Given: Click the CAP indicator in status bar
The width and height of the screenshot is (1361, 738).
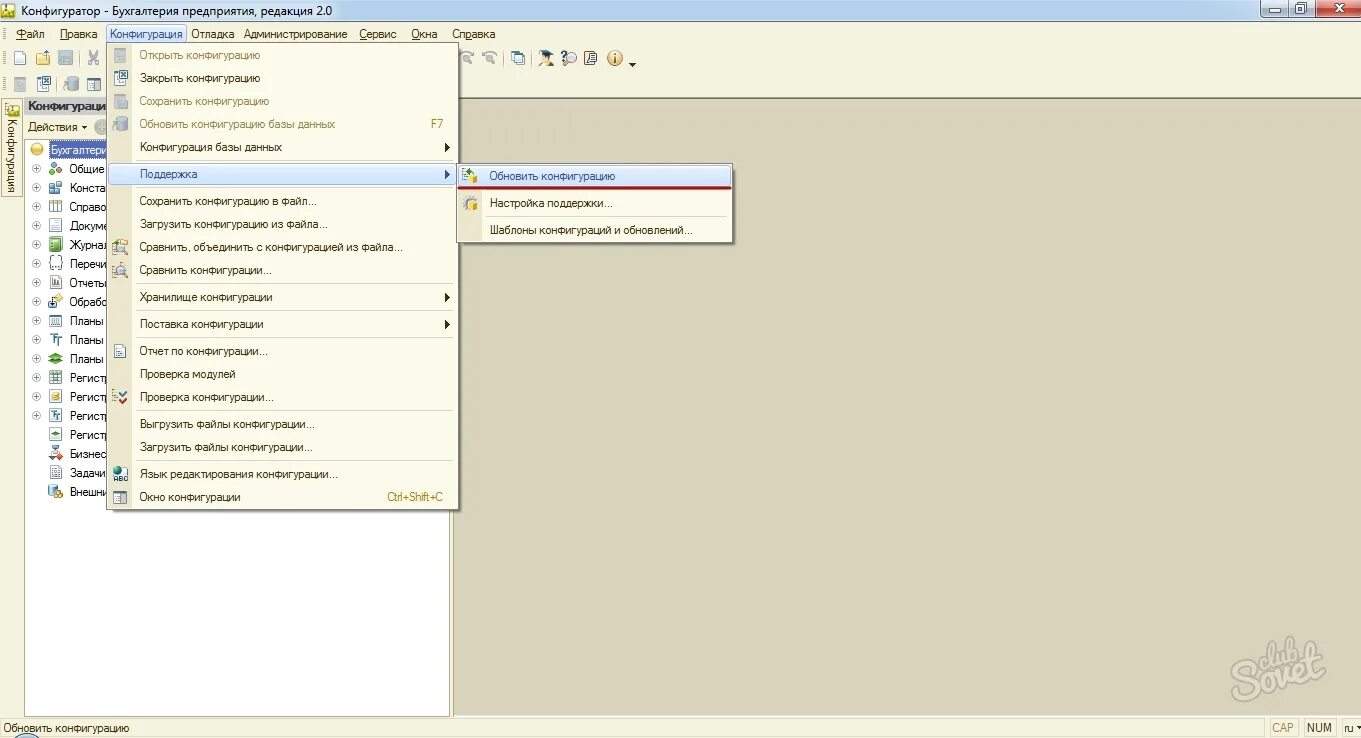Looking at the screenshot, I should [x=1283, y=728].
